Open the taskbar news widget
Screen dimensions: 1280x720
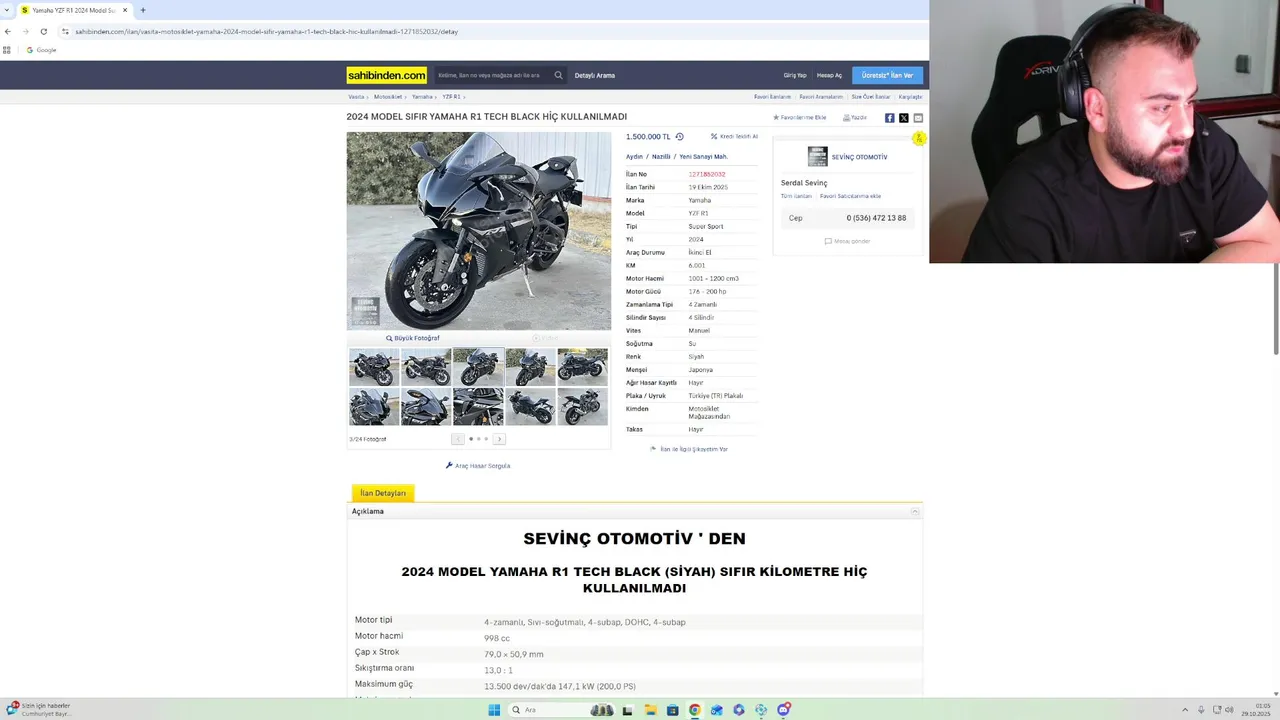click(x=40, y=709)
